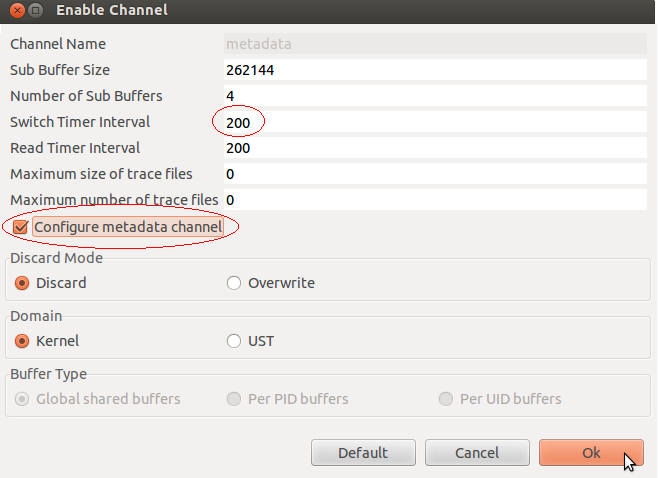Viewport: 658px width, 478px height.
Task: Select Per UID buffers radio button
Action: (446, 399)
